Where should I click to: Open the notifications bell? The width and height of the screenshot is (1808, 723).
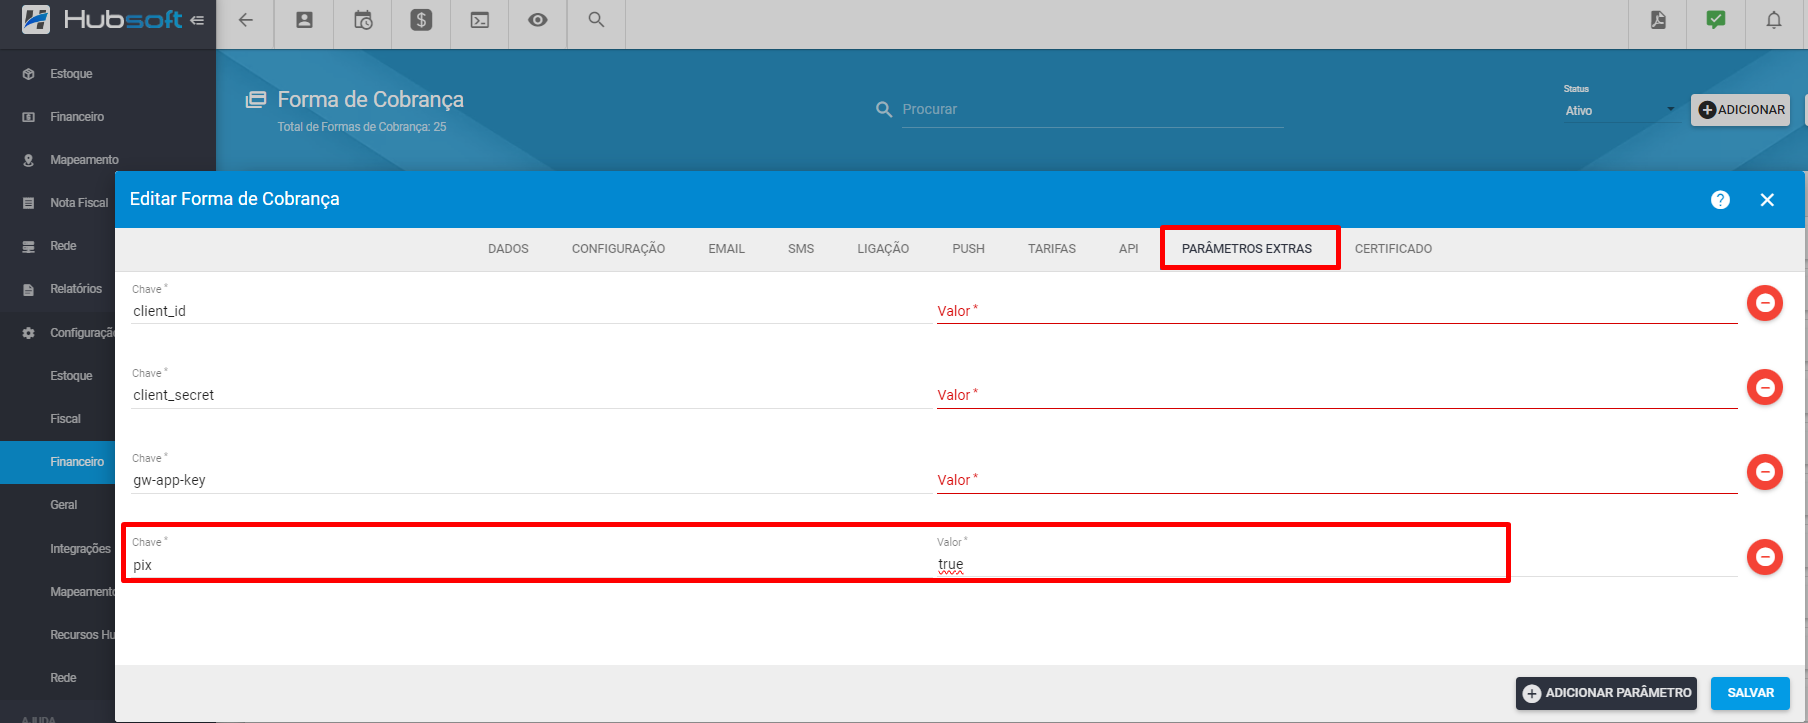(1774, 20)
